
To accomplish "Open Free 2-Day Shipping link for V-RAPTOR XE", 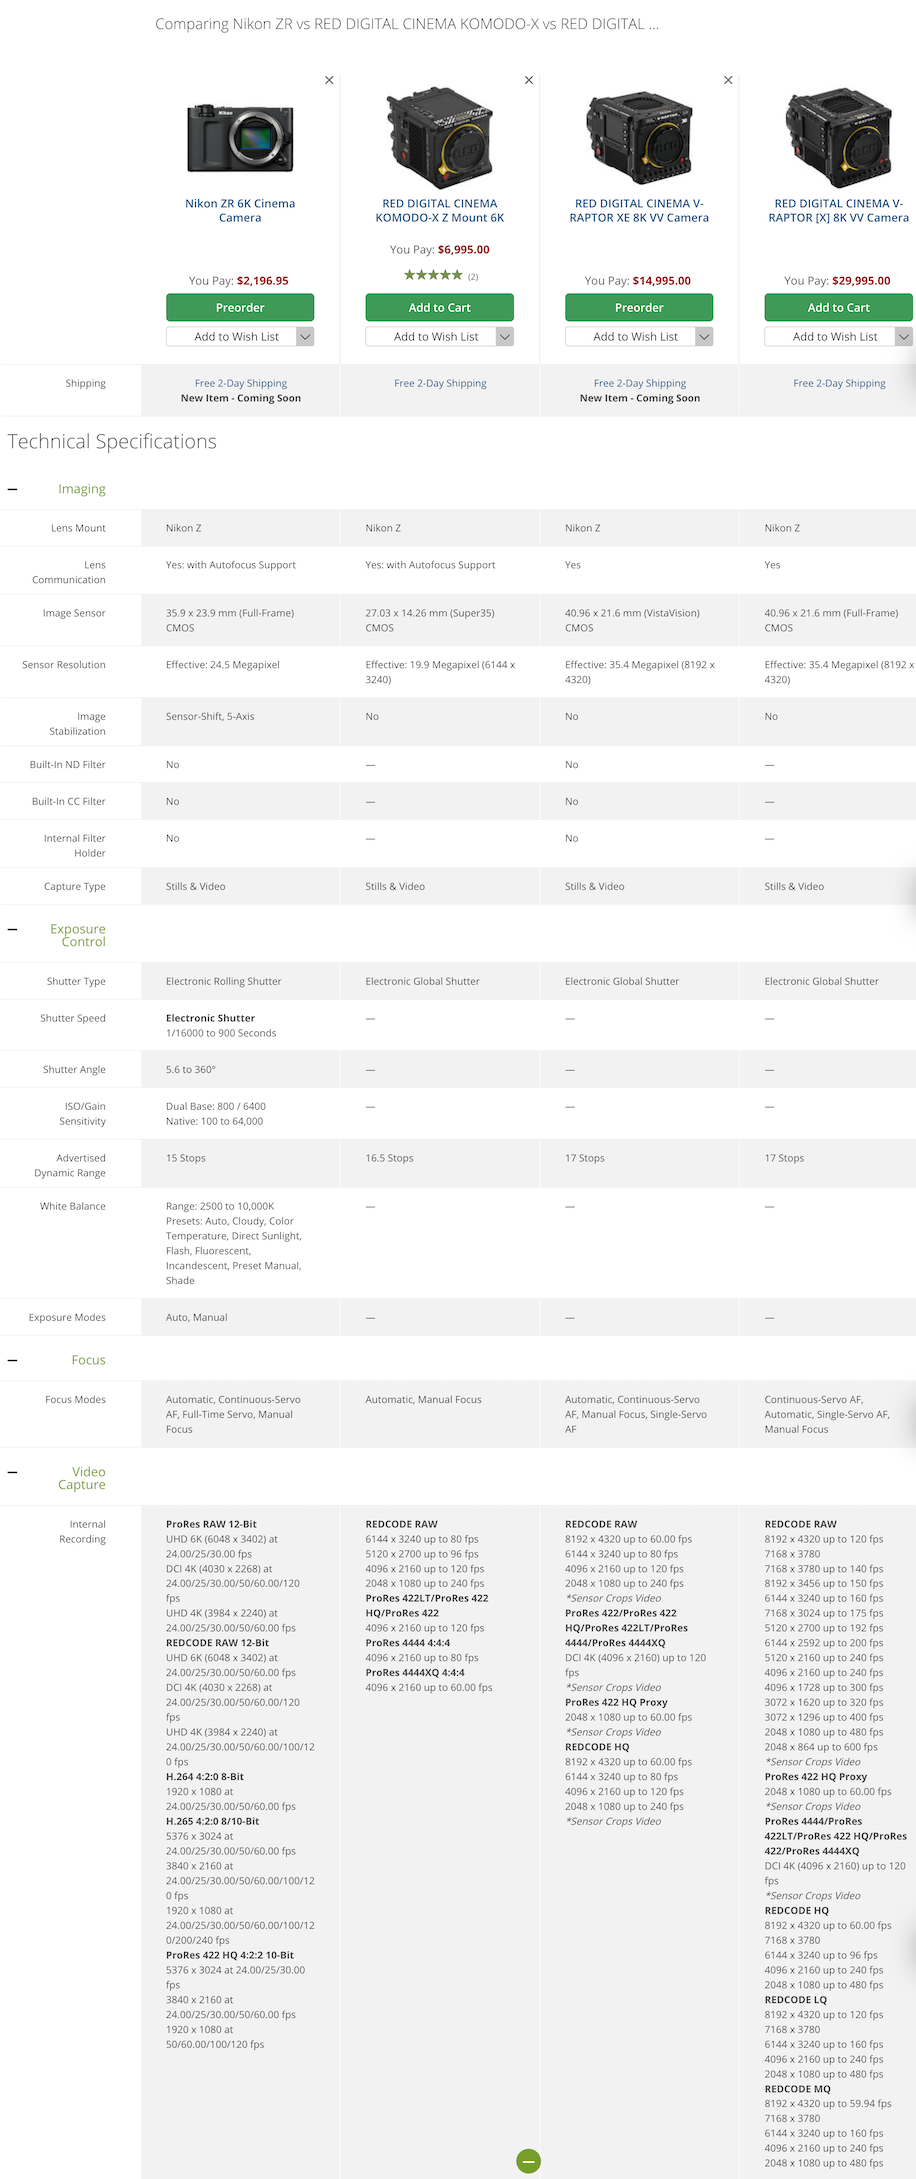I will point(640,383).
